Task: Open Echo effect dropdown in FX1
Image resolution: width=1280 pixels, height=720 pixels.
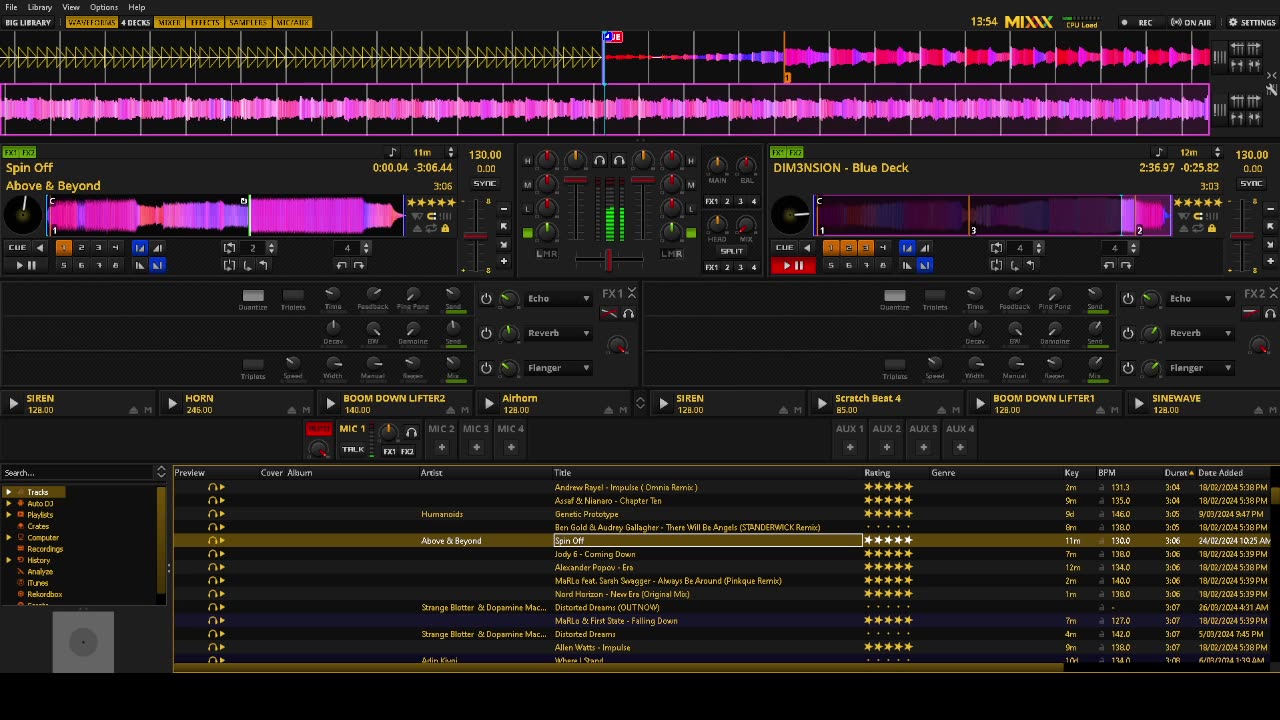Action: 558,298
